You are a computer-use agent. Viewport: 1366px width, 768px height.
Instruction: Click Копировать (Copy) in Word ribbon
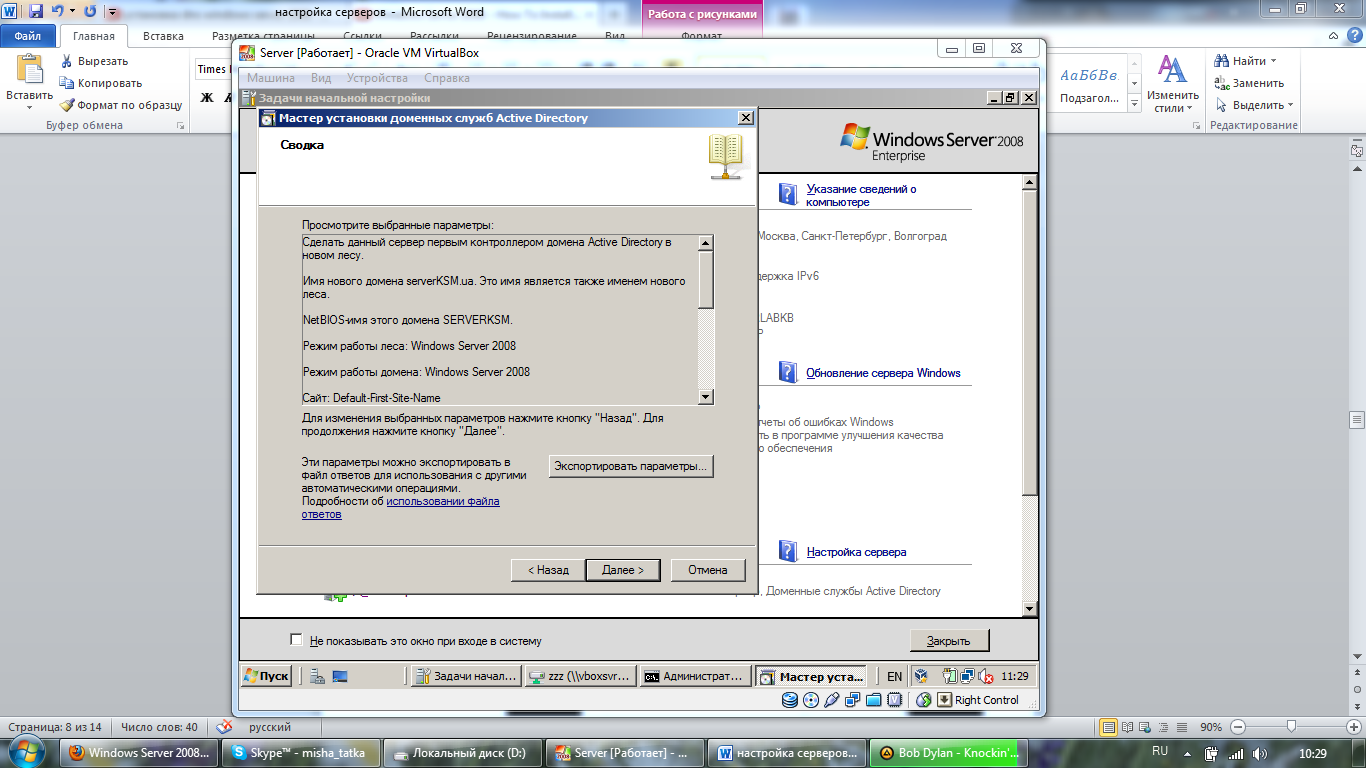(101, 83)
